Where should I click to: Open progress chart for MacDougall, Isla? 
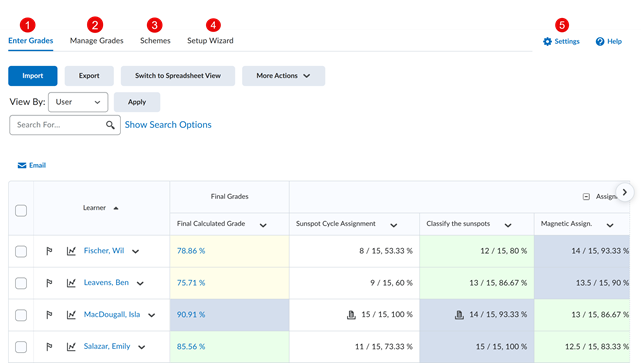tap(71, 314)
